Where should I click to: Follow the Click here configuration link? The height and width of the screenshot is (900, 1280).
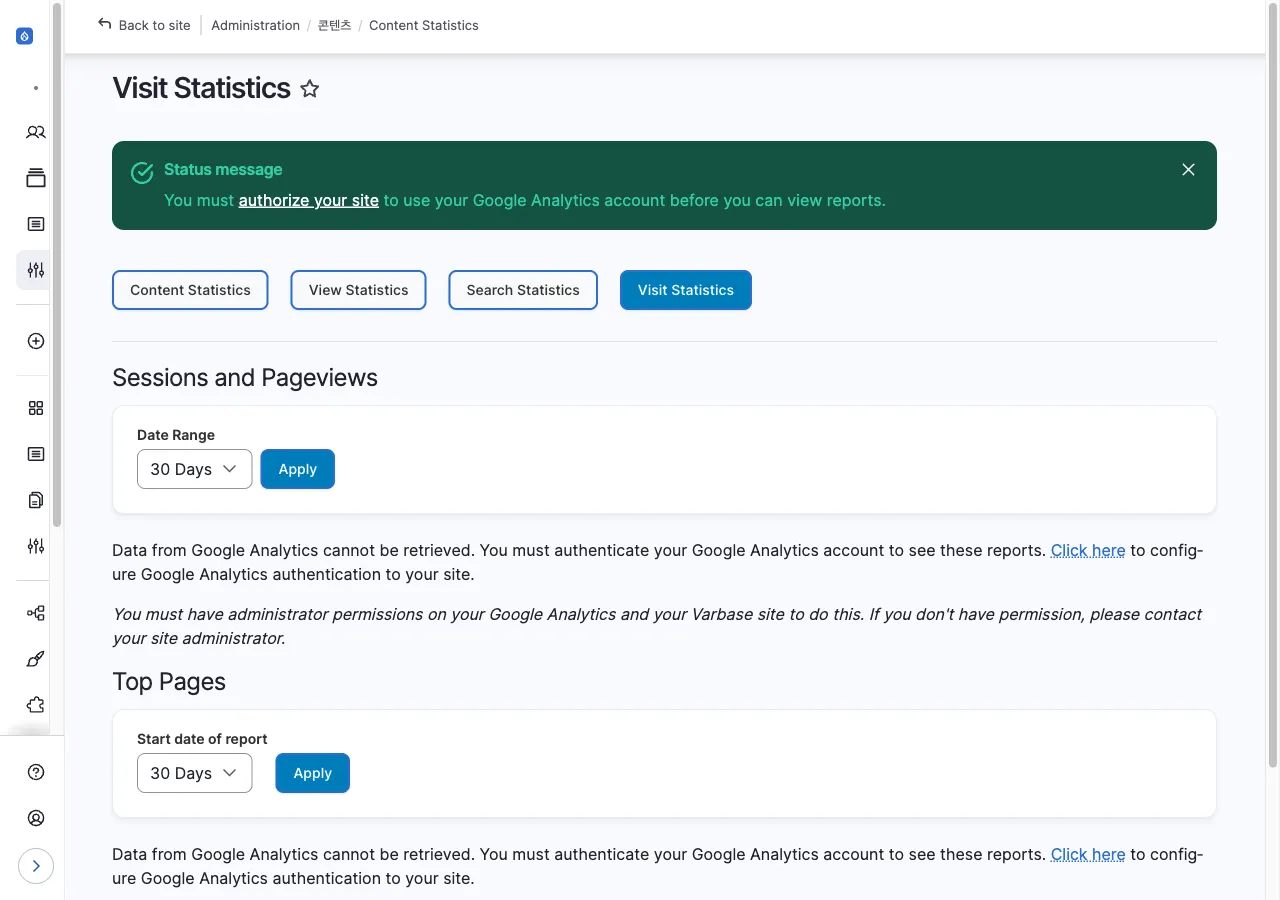tap(1087, 550)
